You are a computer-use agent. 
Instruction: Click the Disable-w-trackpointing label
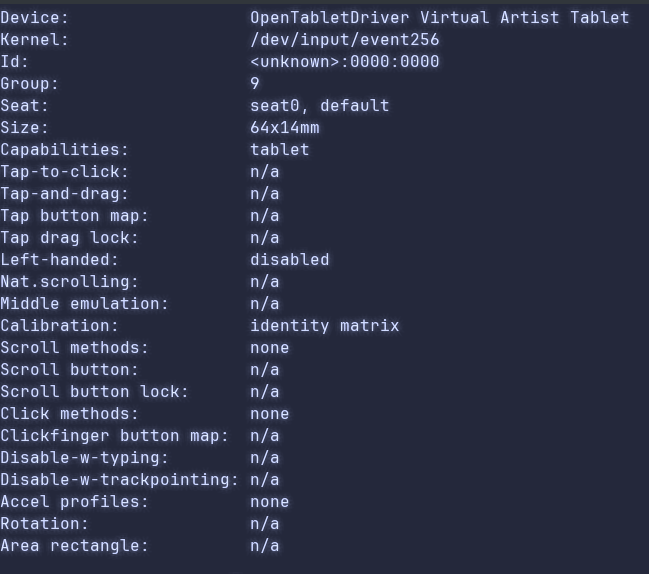click(120, 480)
